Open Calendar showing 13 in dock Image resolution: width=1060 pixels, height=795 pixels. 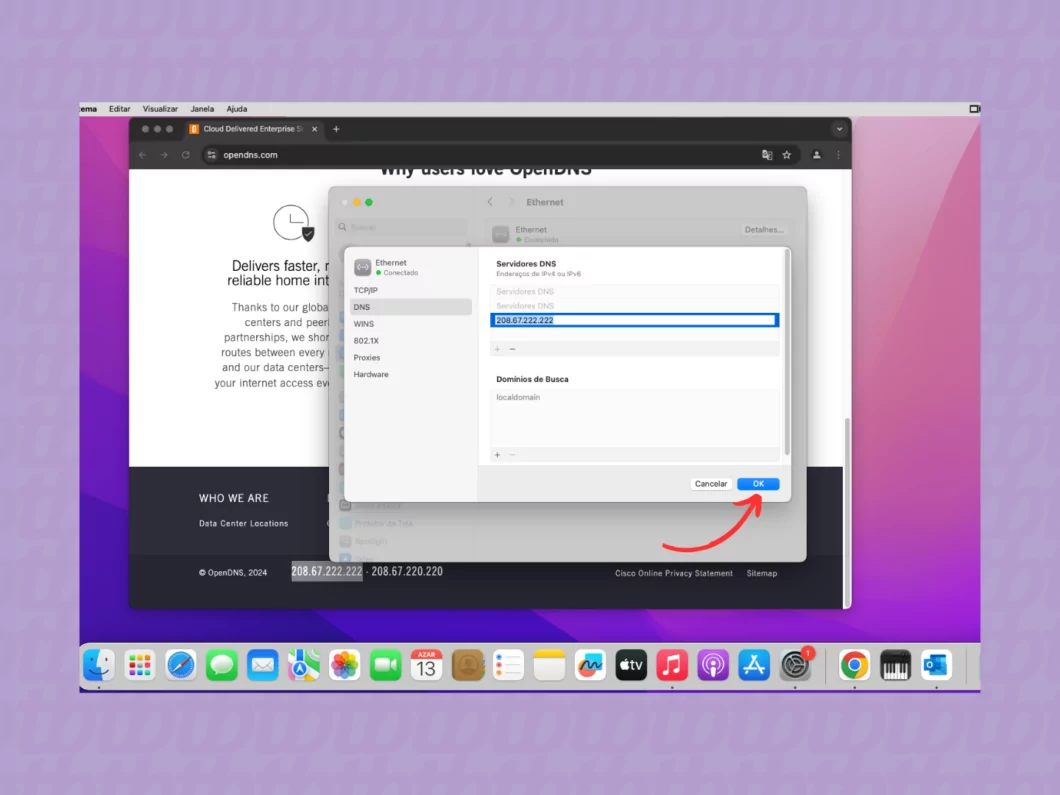(426, 665)
